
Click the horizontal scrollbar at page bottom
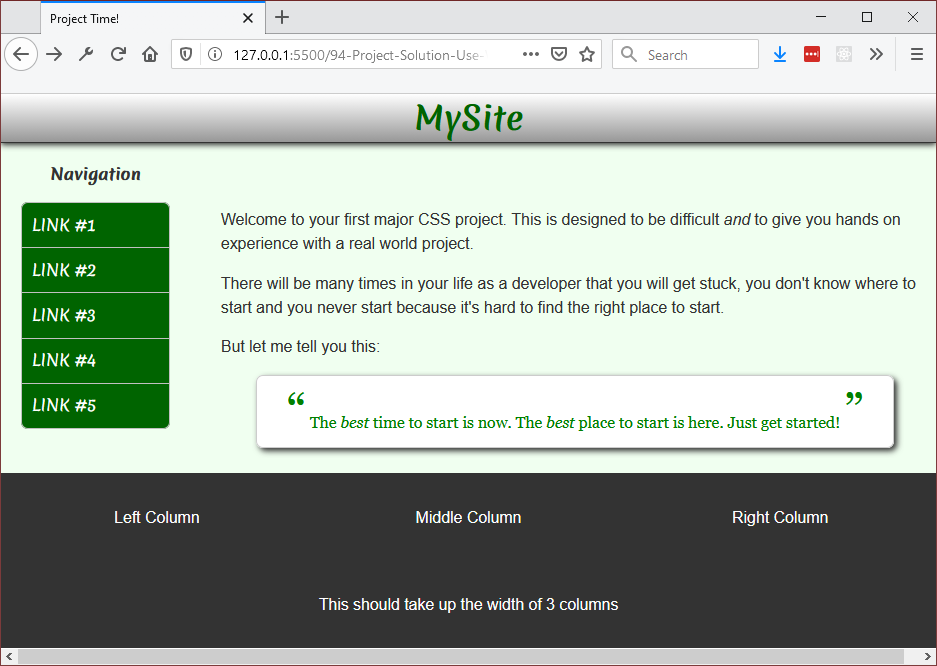(460, 656)
